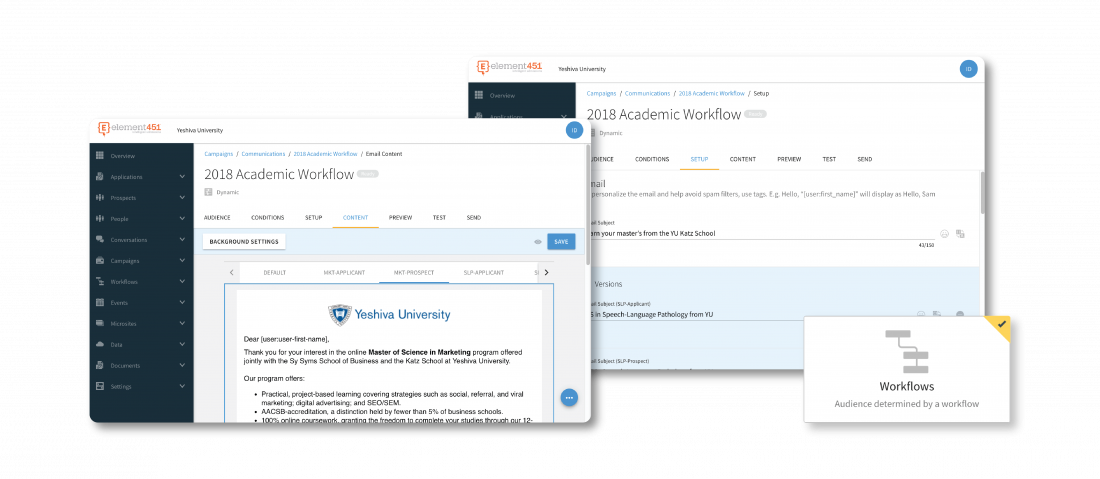Expand Settings chevron in front sidebar
1100x479 pixels.
182,386
